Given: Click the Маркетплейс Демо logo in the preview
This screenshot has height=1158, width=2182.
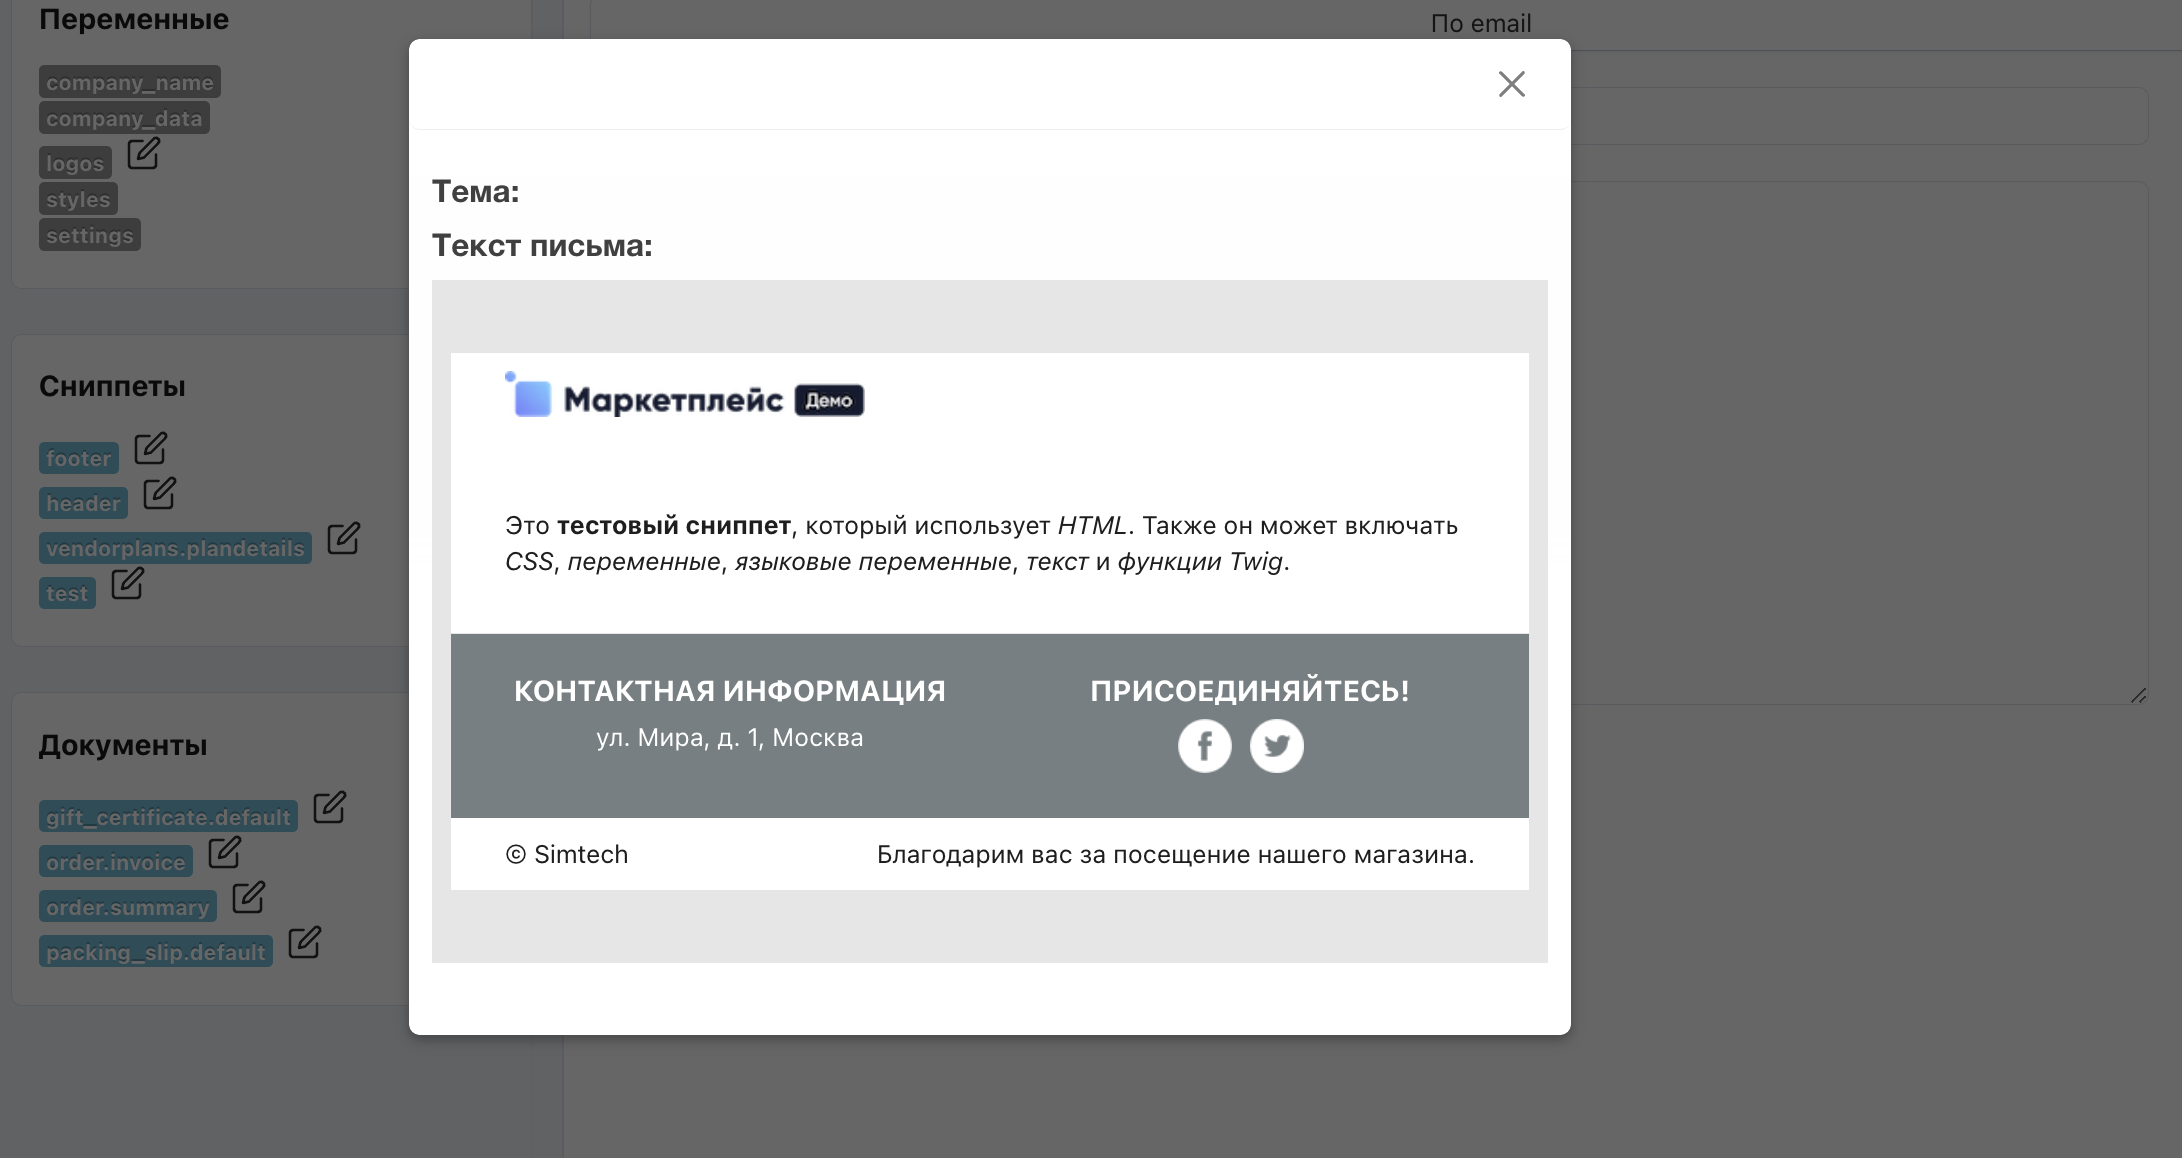Looking at the screenshot, I should point(685,399).
